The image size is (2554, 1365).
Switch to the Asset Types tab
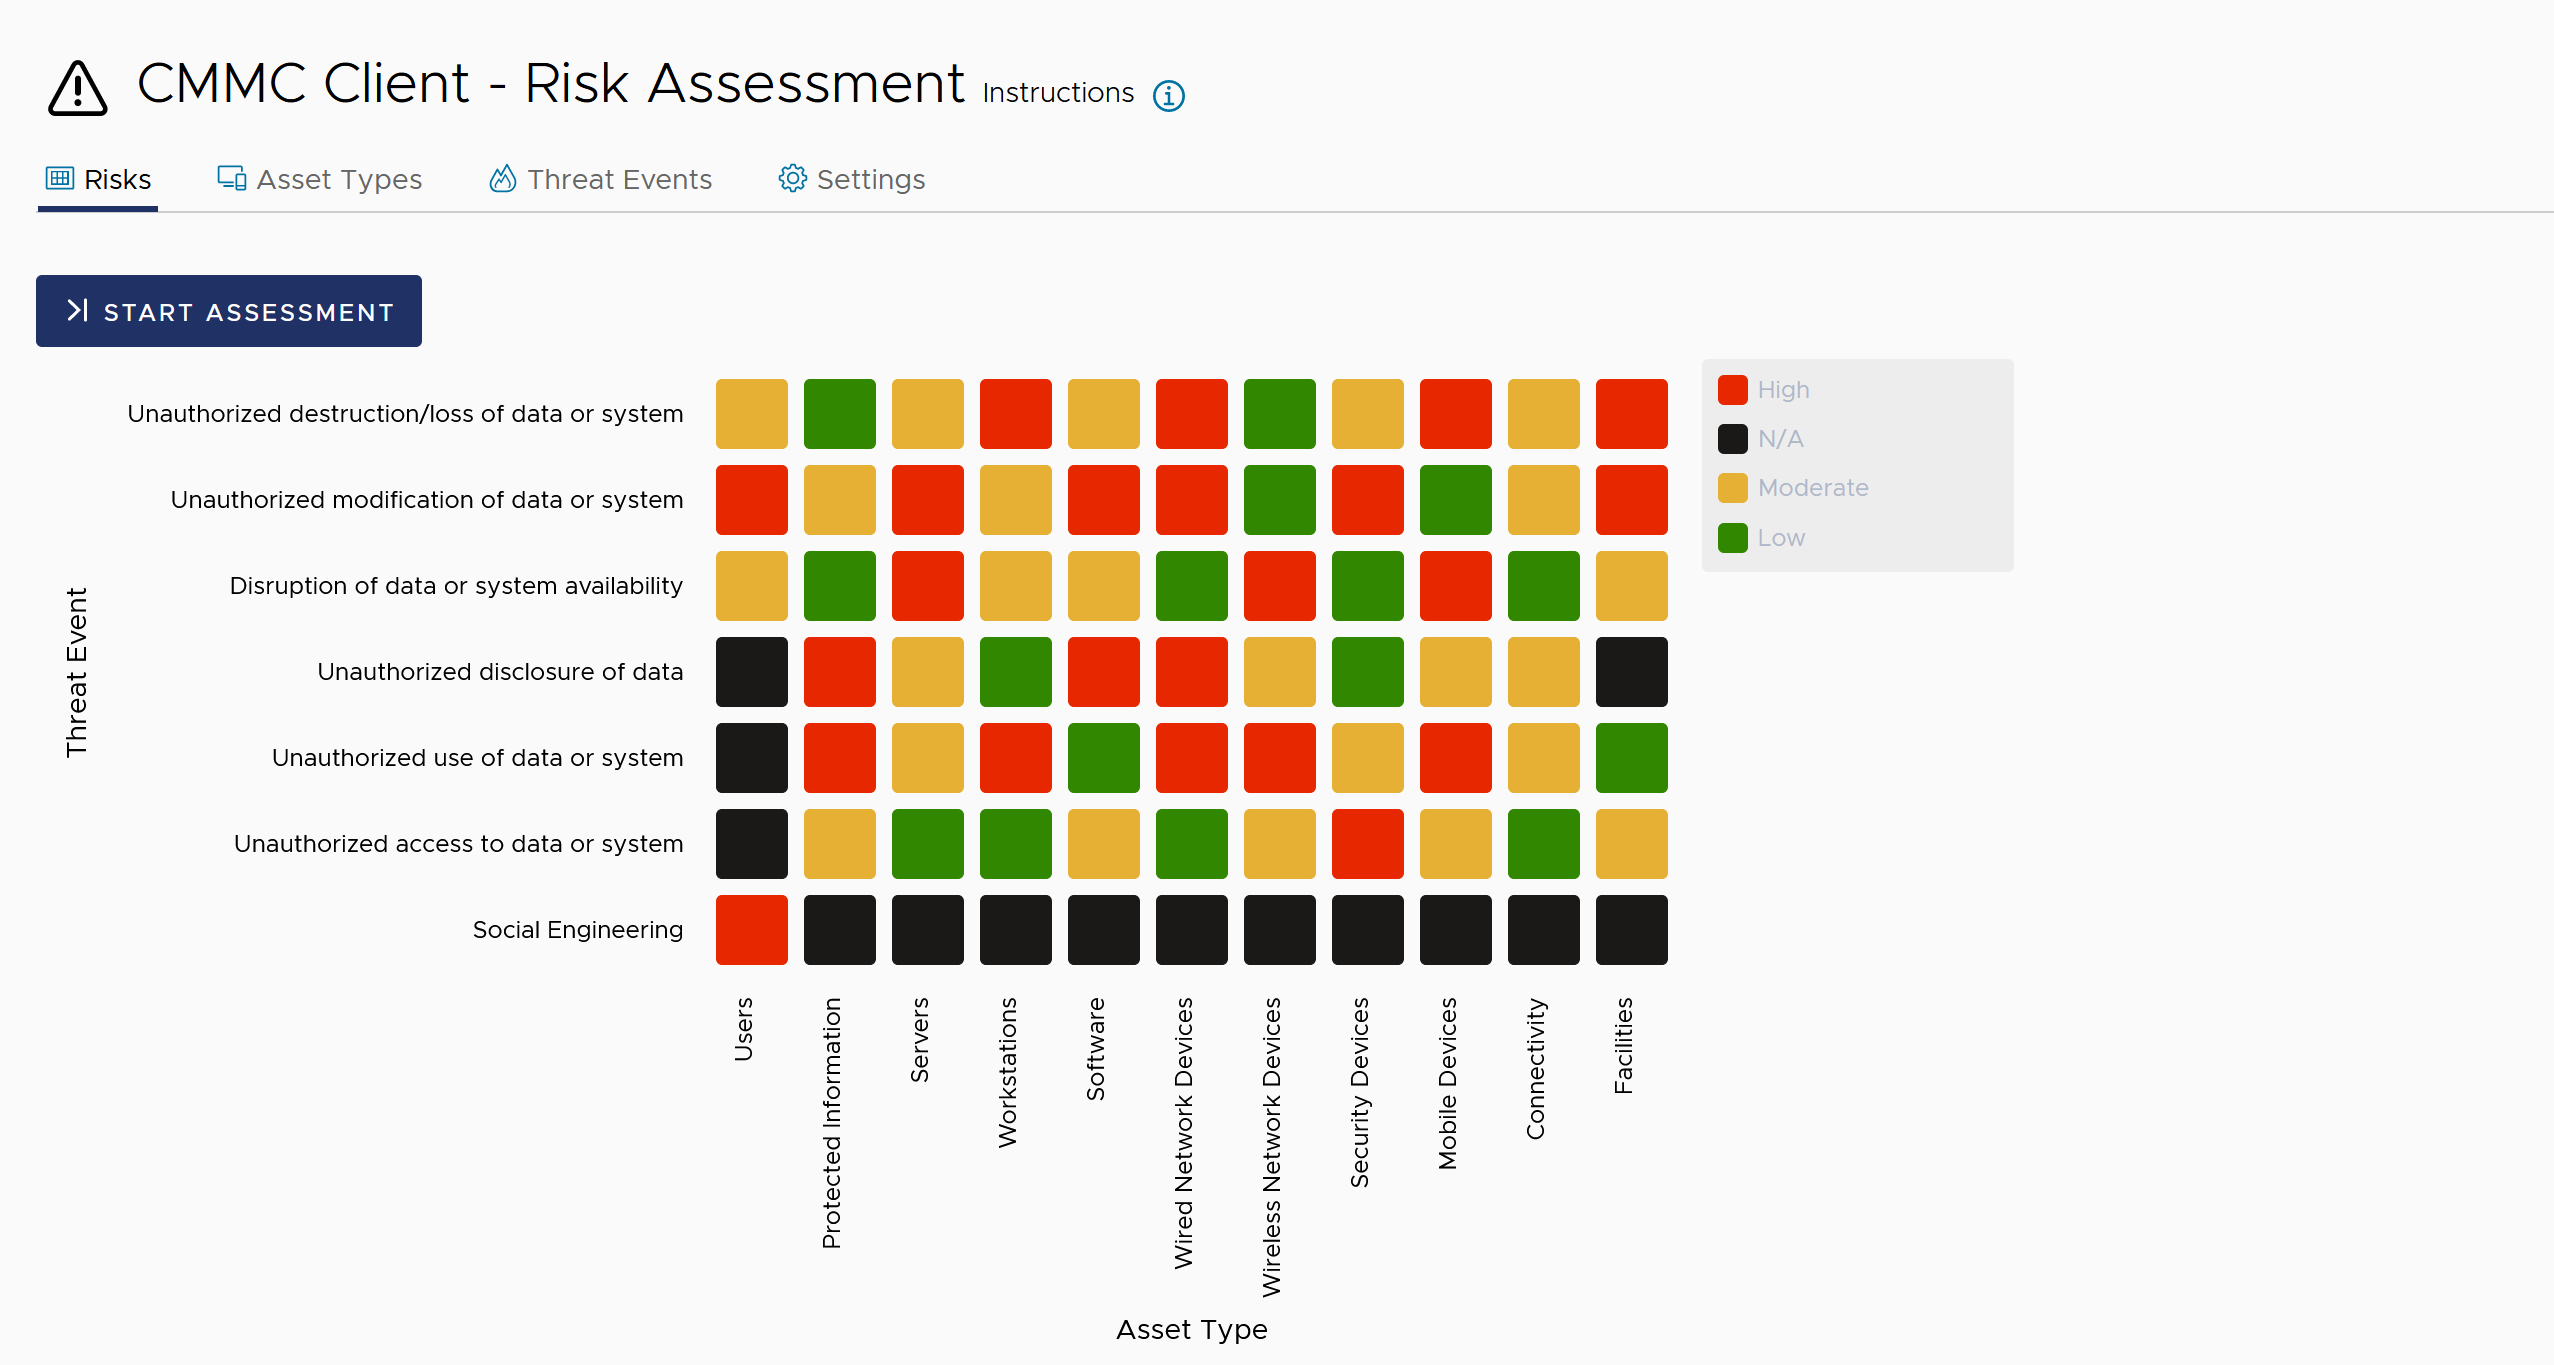[x=339, y=179]
